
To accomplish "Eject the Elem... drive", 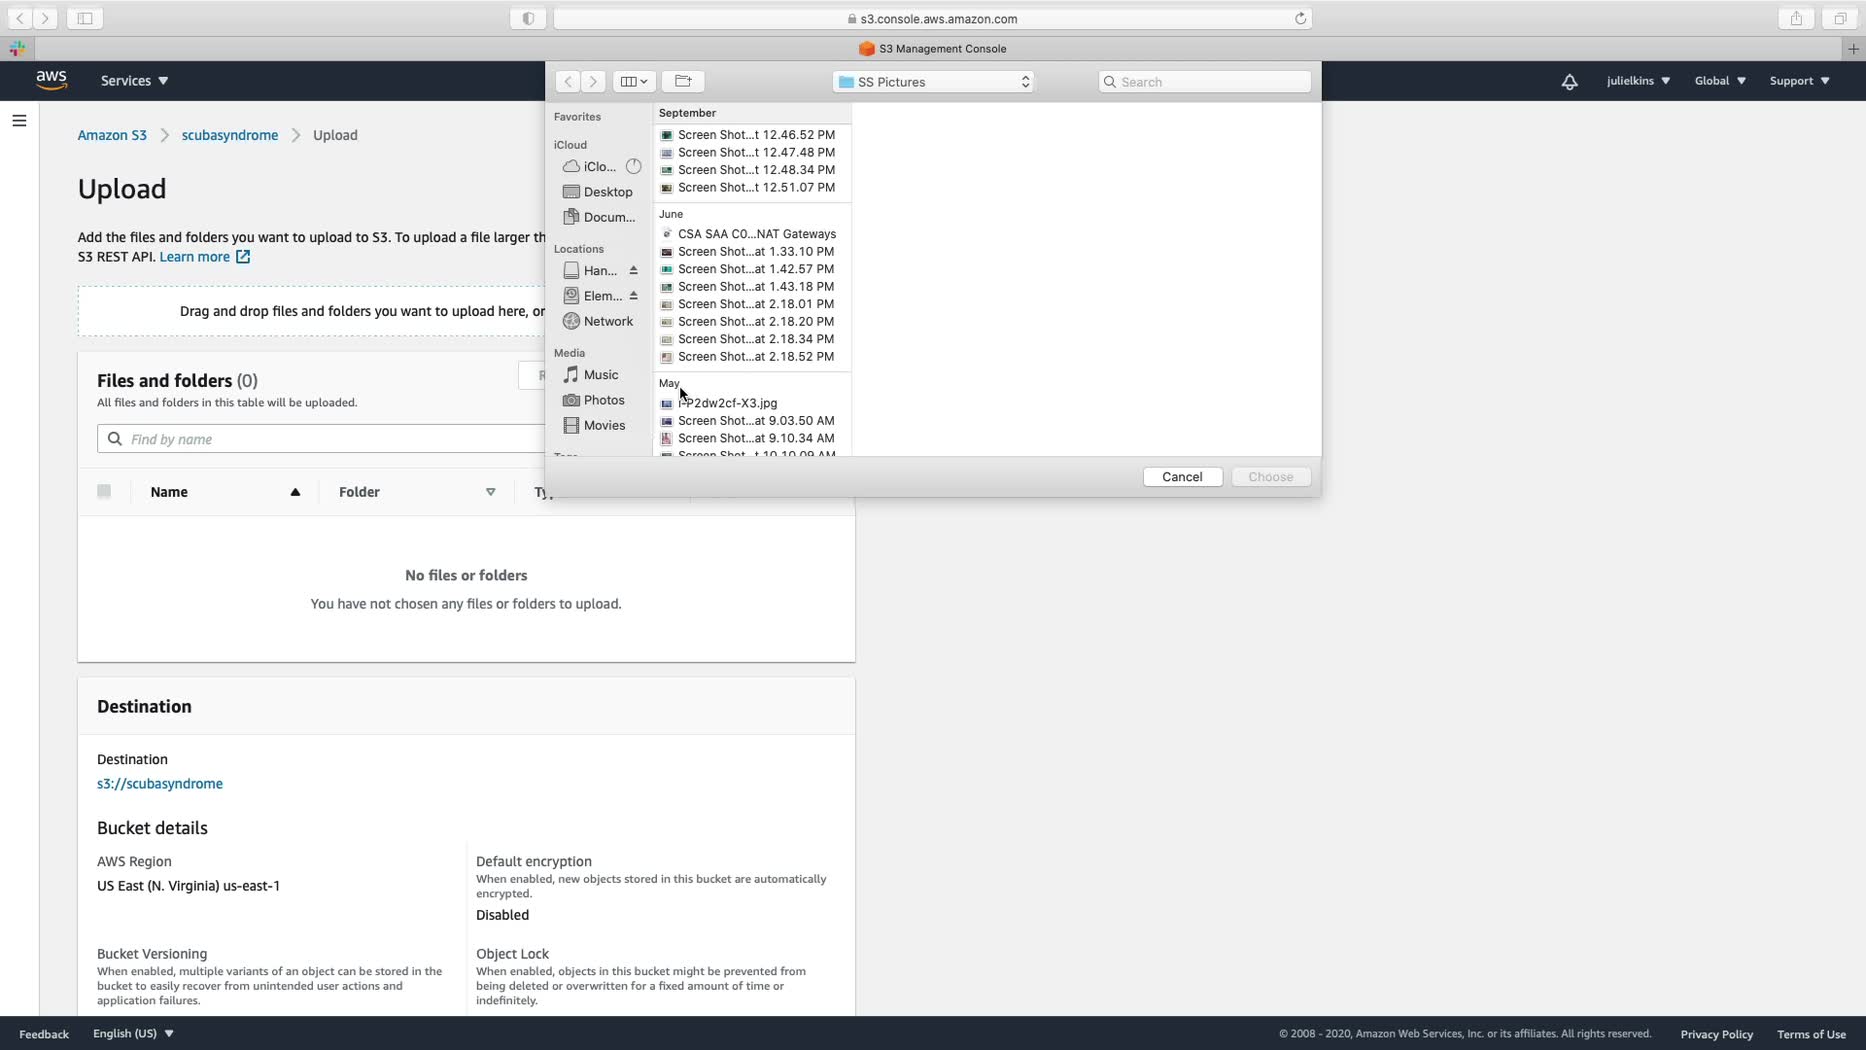I will [x=633, y=296].
